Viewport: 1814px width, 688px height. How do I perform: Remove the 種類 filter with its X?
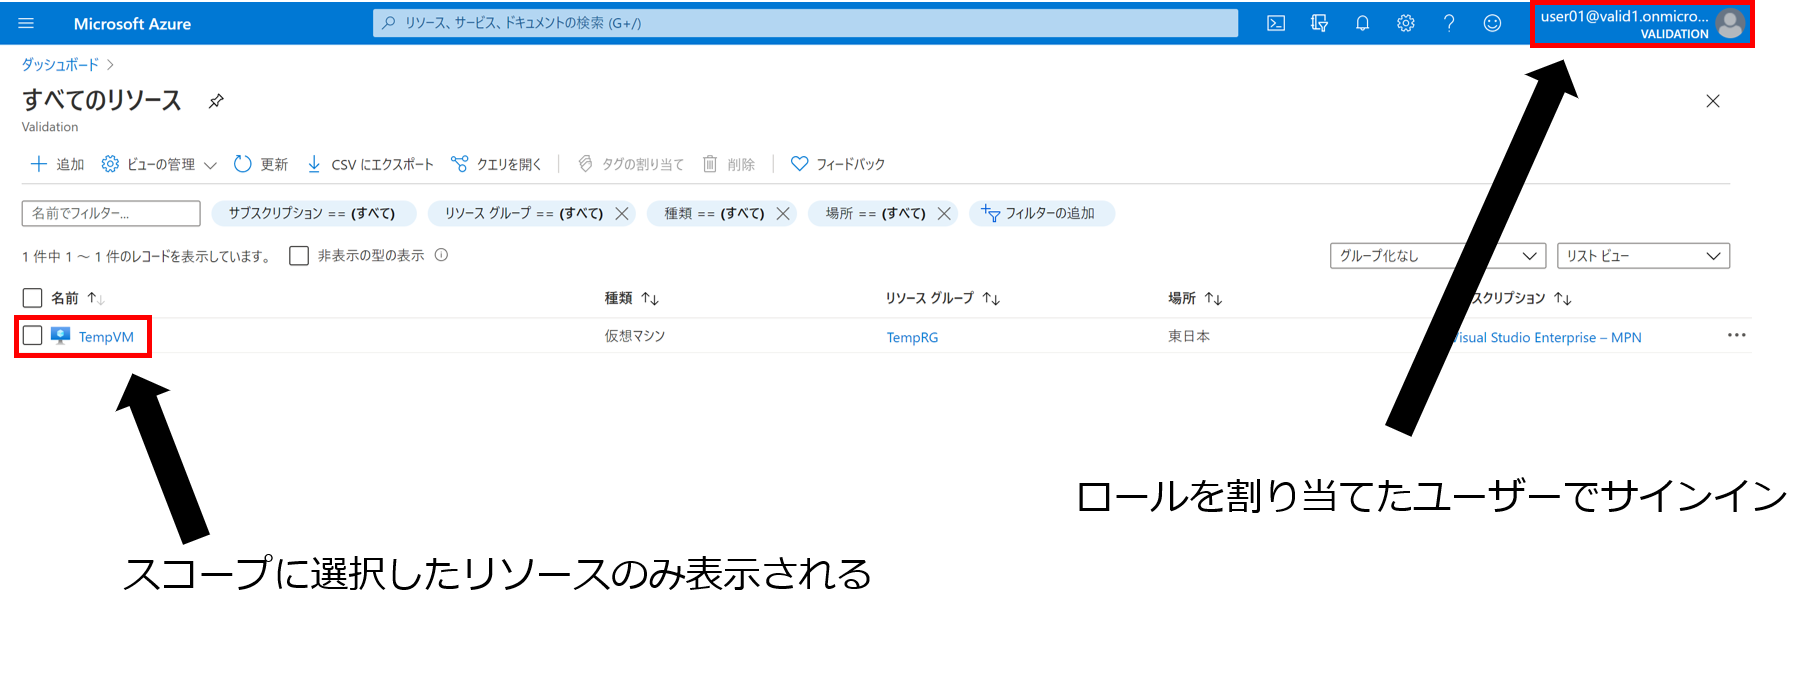[783, 213]
